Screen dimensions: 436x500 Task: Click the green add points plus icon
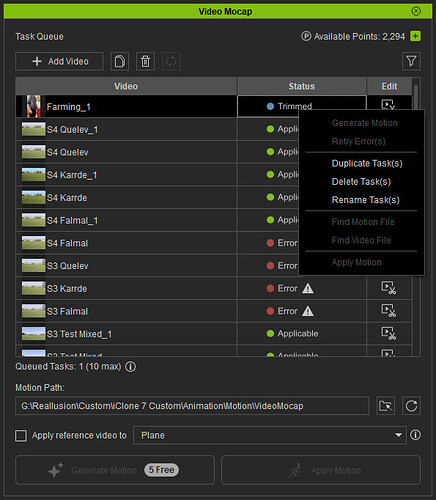pos(415,36)
